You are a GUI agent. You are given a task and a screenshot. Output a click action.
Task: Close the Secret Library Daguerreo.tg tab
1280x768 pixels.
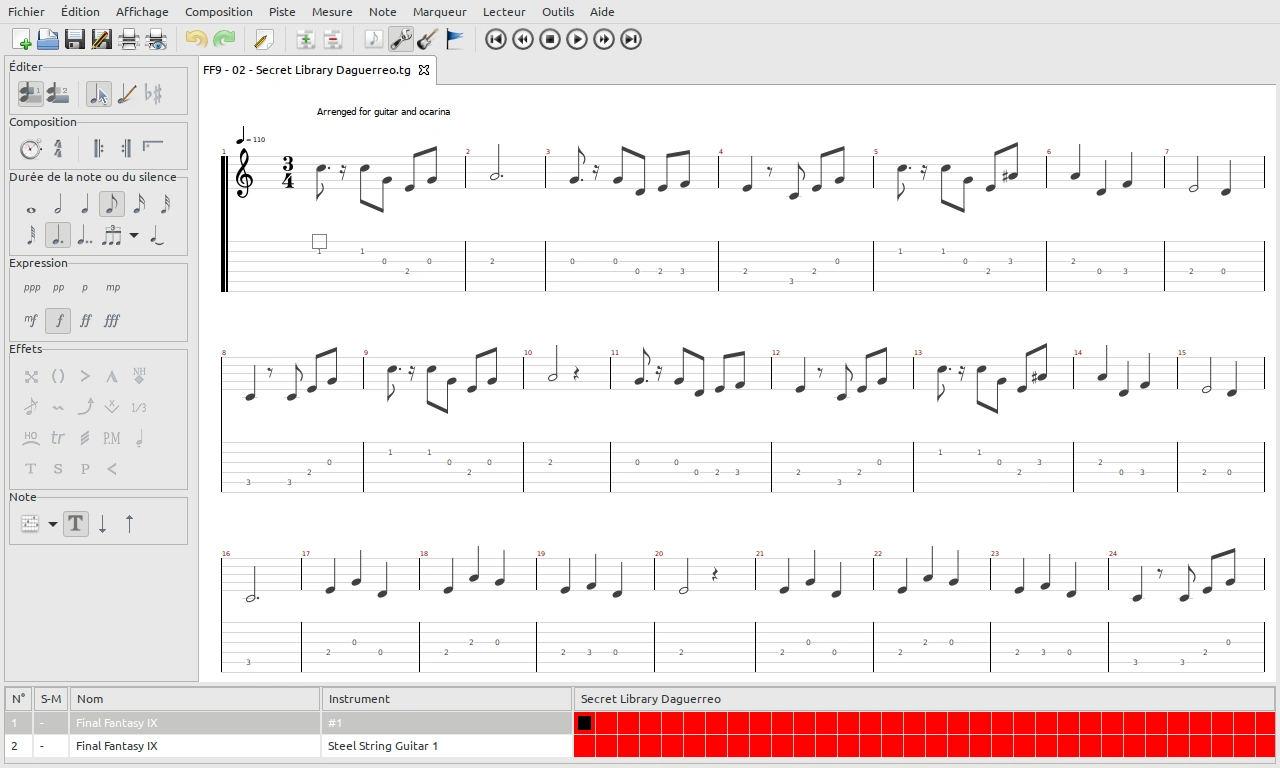pos(424,70)
